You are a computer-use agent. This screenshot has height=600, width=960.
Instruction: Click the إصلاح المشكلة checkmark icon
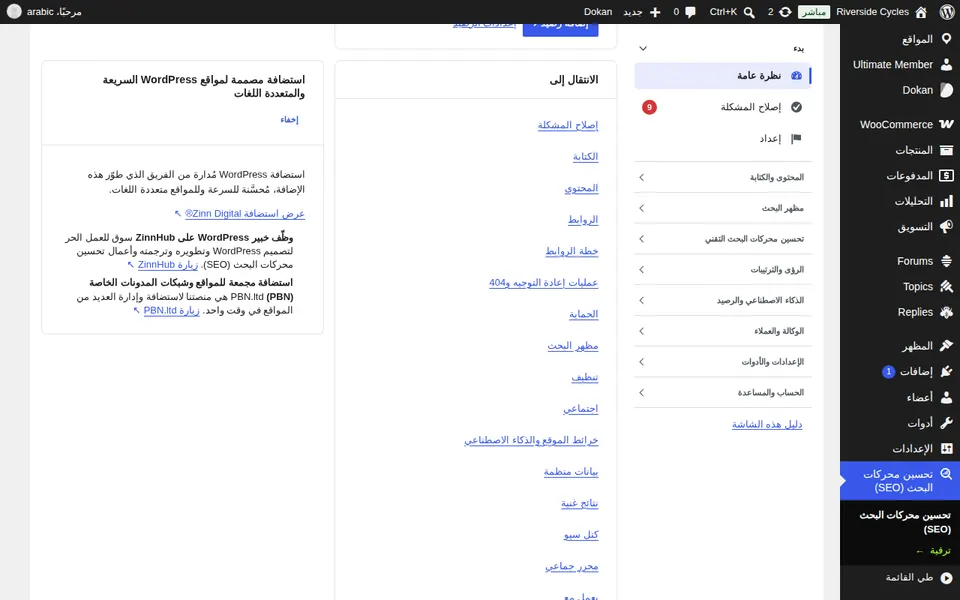[x=796, y=107]
